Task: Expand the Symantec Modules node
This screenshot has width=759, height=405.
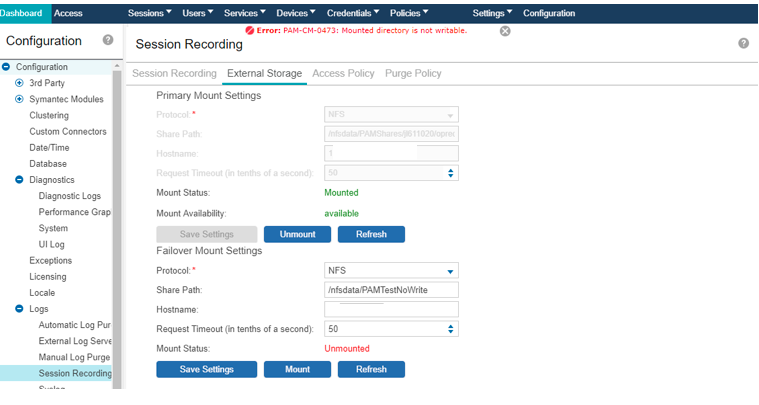Action: [x=19, y=99]
